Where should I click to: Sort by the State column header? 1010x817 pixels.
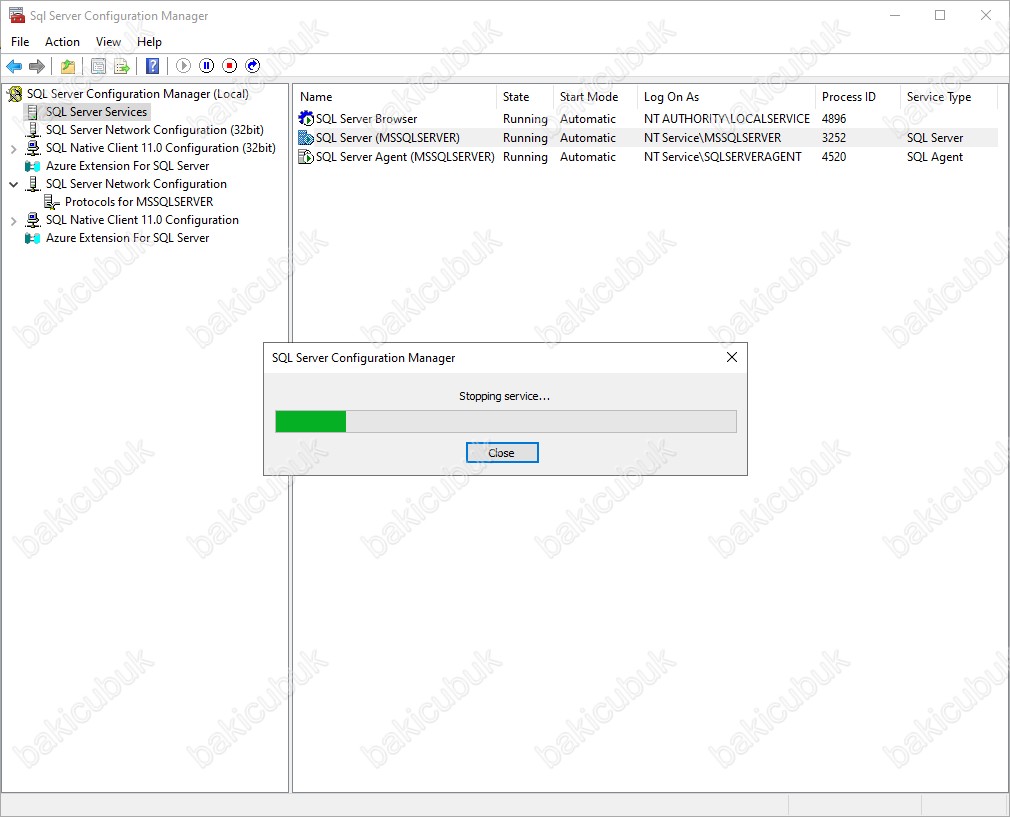pyautogui.click(x=524, y=97)
